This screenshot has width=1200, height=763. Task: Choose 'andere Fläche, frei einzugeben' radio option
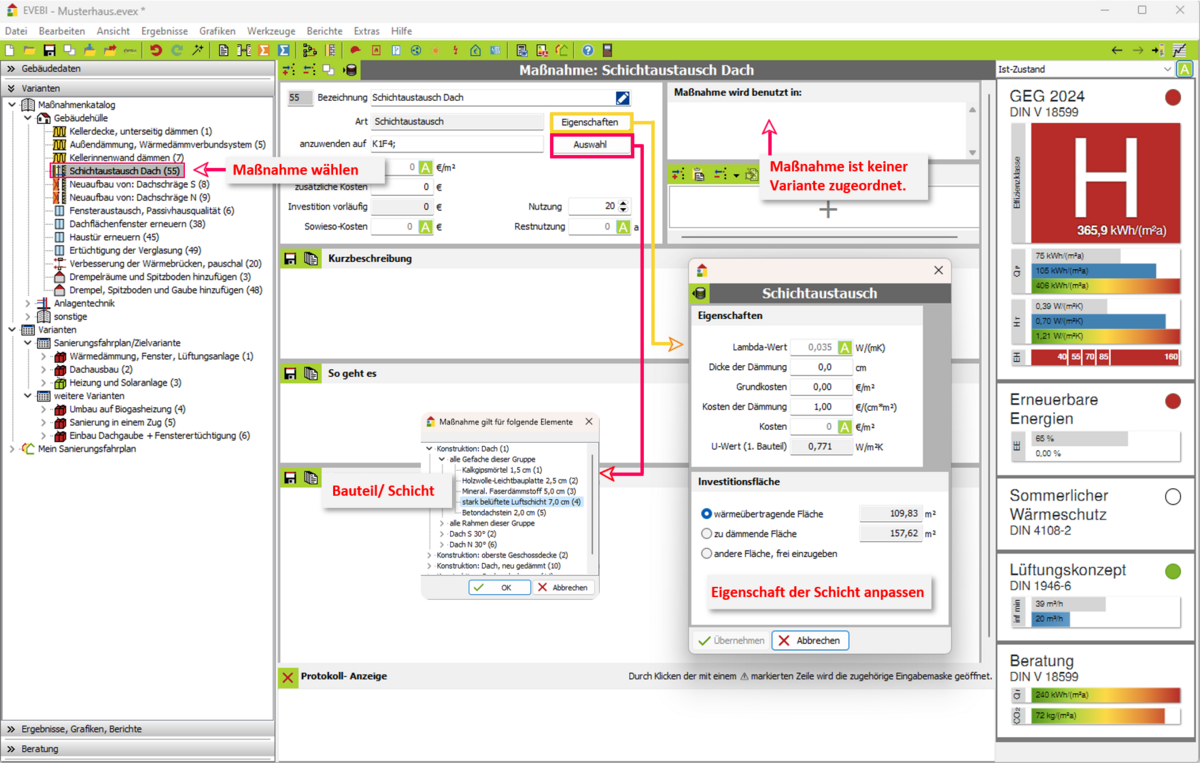(x=706, y=553)
